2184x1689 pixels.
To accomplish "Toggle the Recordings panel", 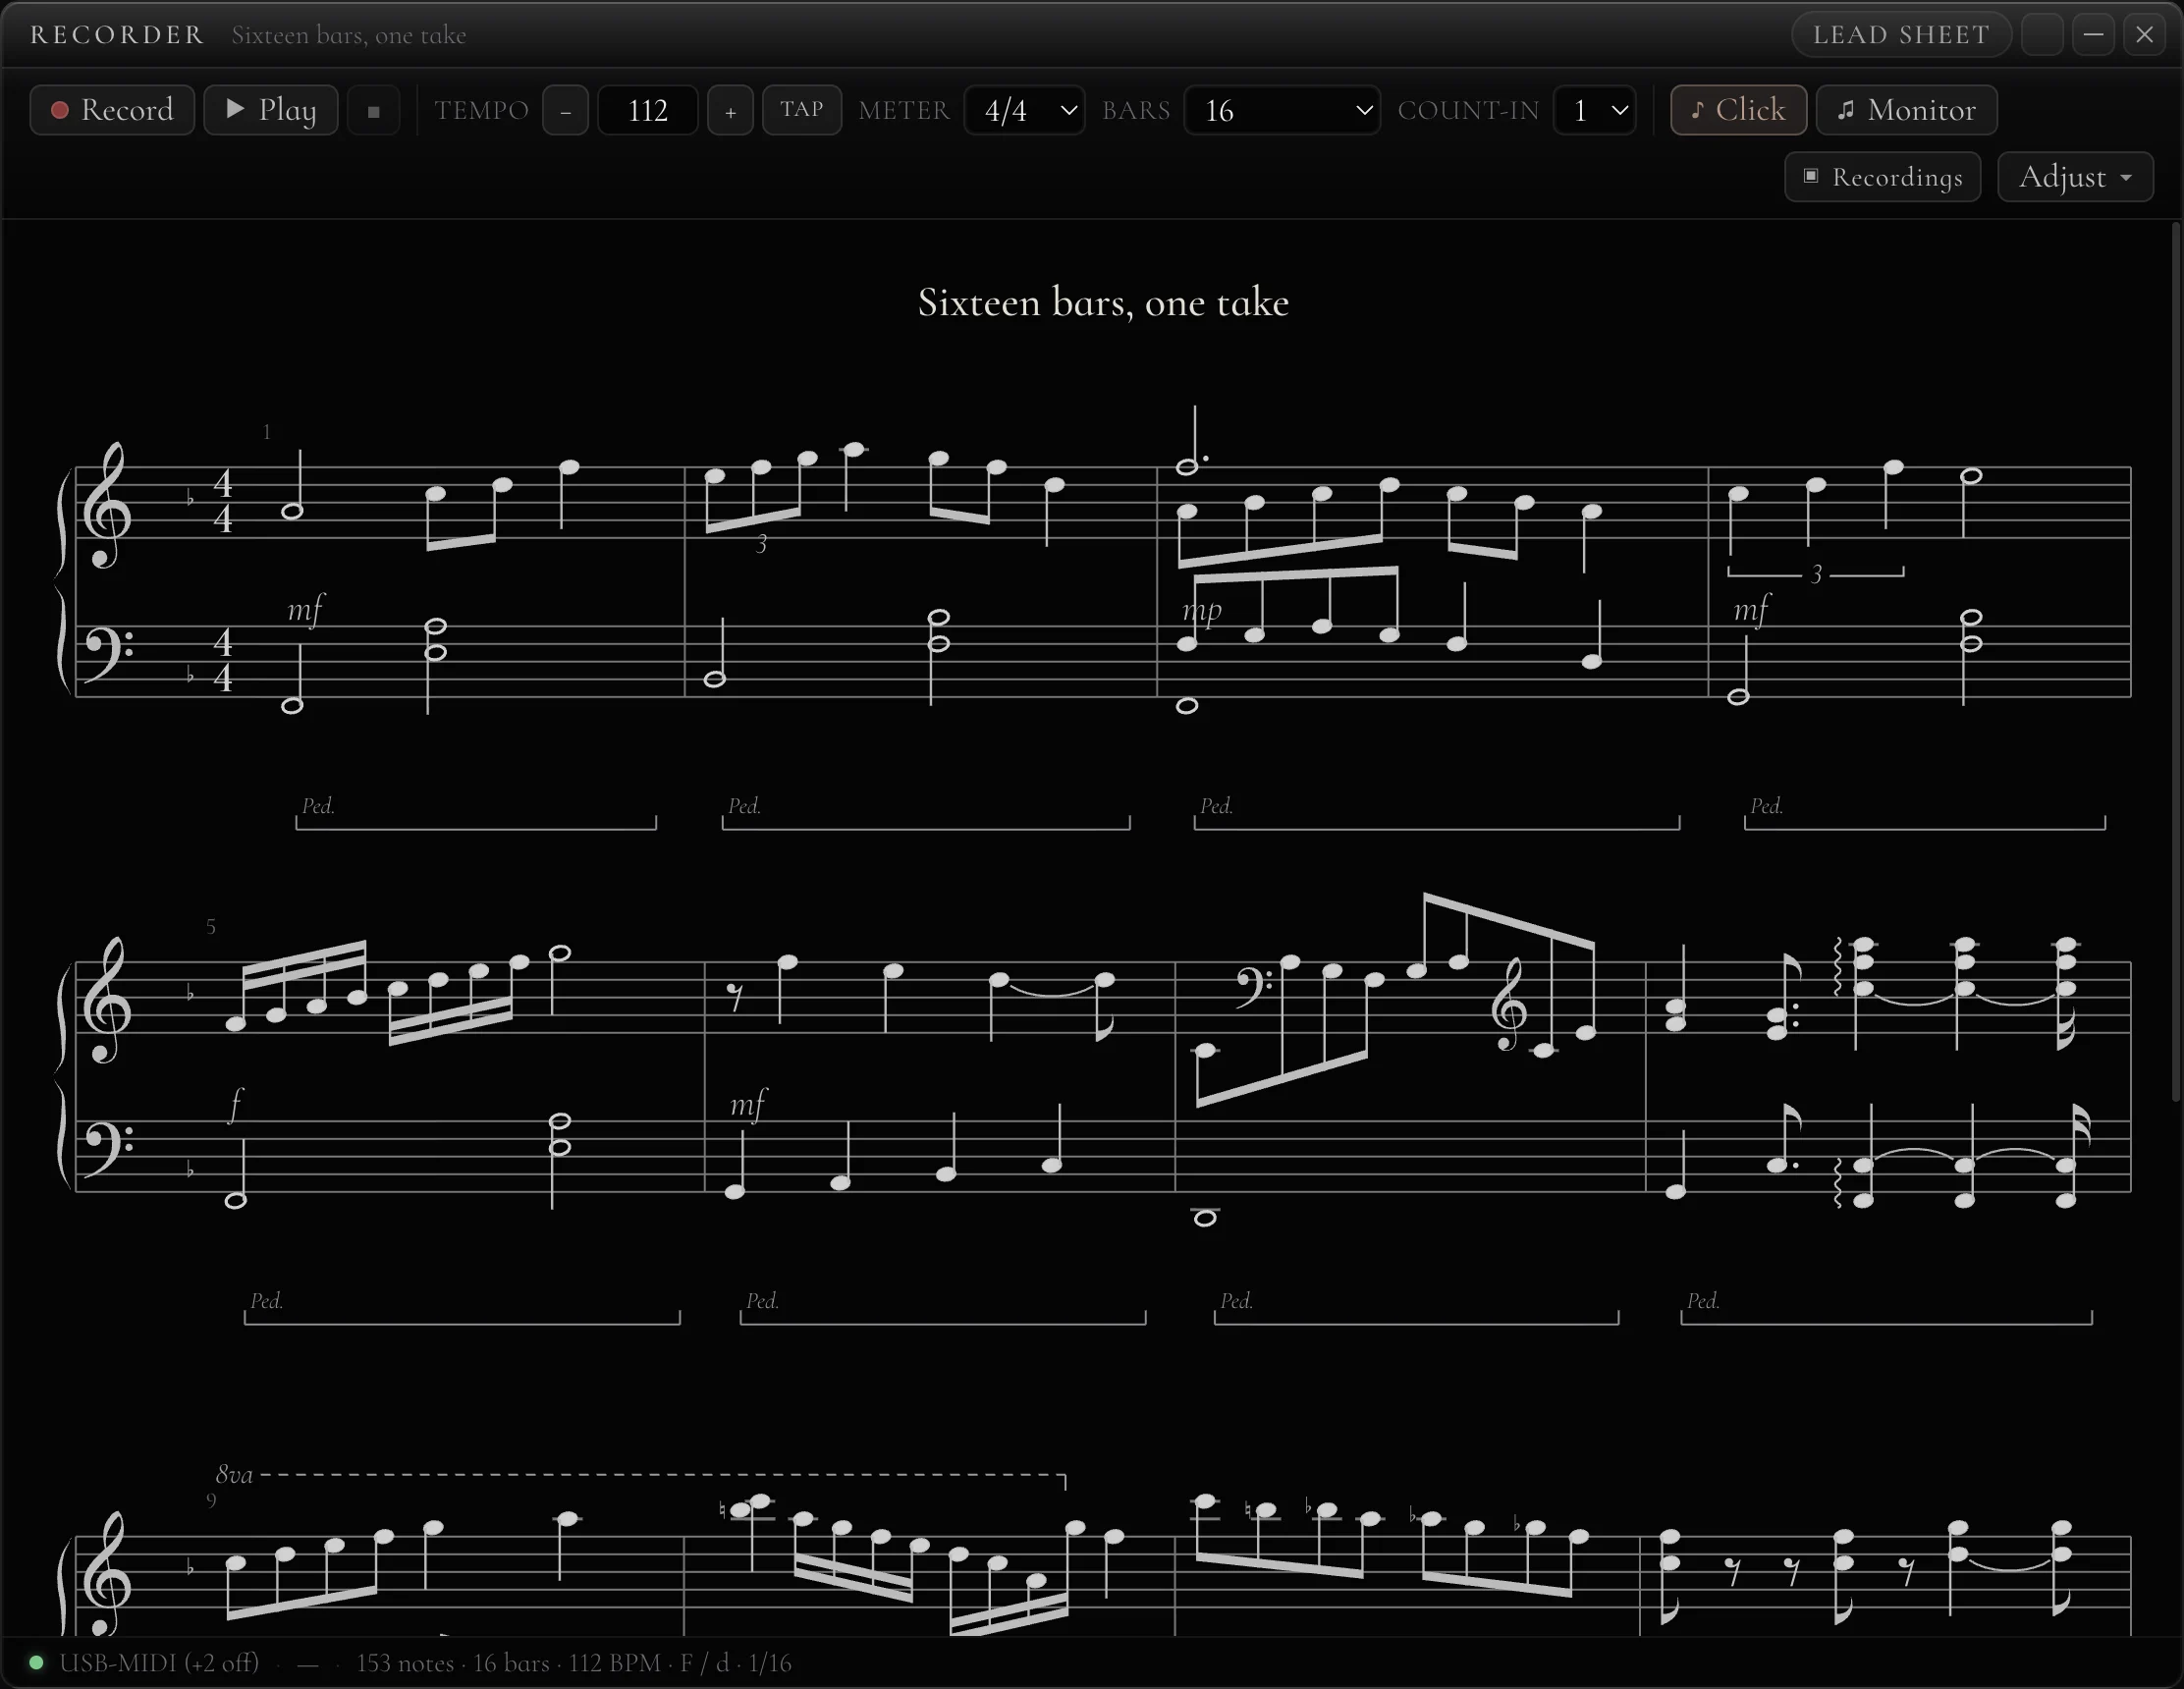I will (x=1883, y=177).
